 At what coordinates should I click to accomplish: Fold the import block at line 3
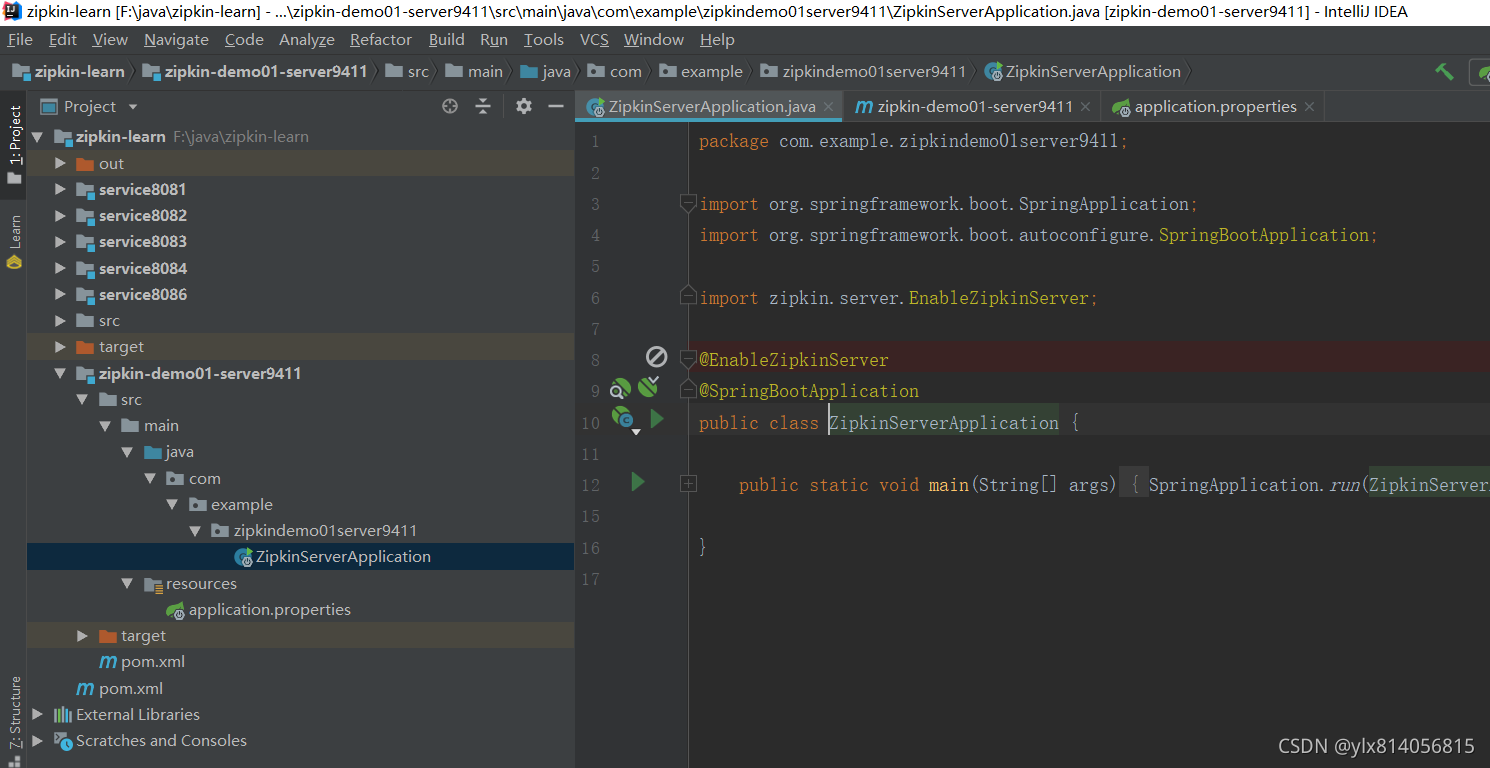[687, 203]
